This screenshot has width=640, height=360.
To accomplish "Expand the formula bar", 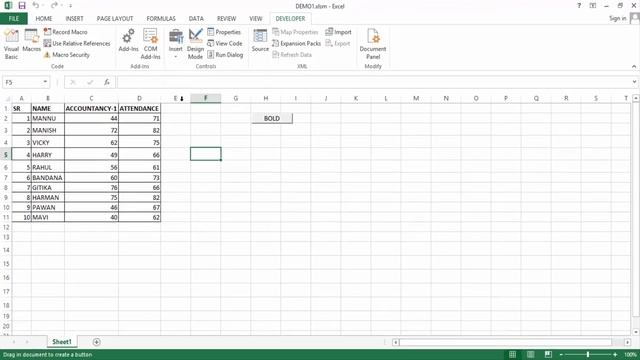I will coord(634,82).
